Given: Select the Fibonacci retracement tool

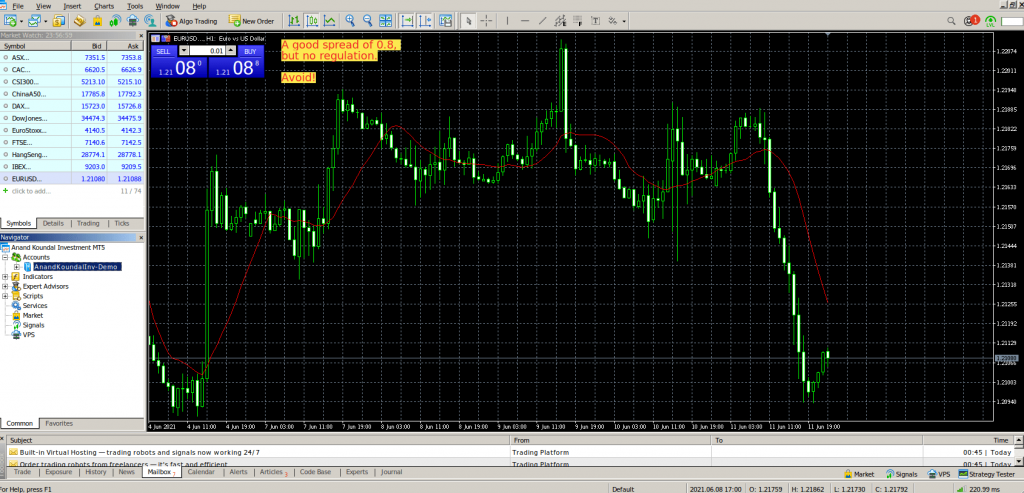Looking at the screenshot, I should tap(577, 22).
